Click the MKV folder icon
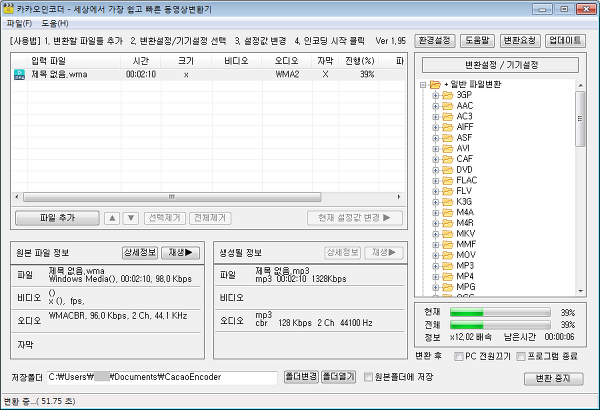 click(x=448, y=234)
